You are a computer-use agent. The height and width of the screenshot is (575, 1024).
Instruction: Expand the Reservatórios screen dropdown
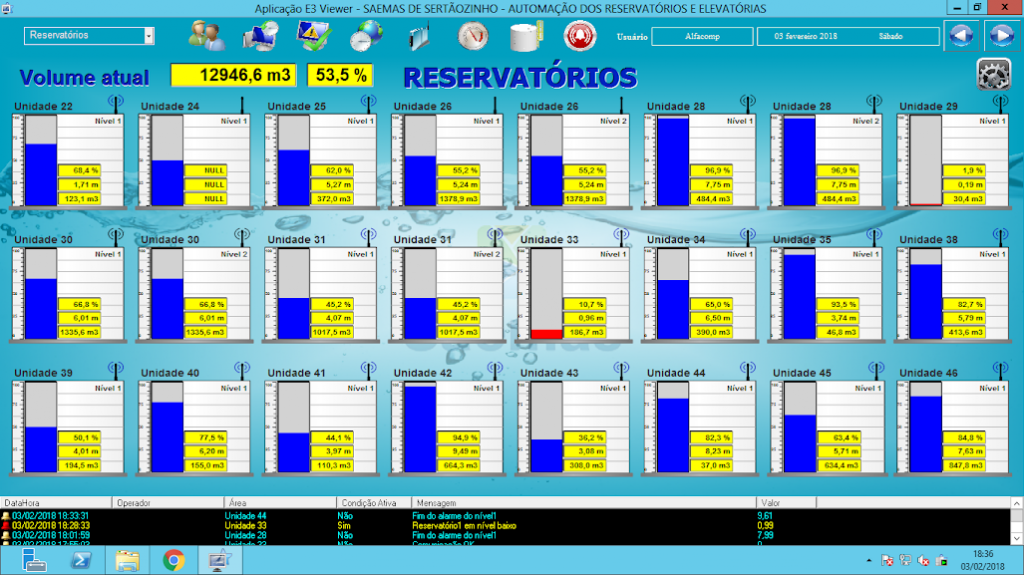coord(149,36)
